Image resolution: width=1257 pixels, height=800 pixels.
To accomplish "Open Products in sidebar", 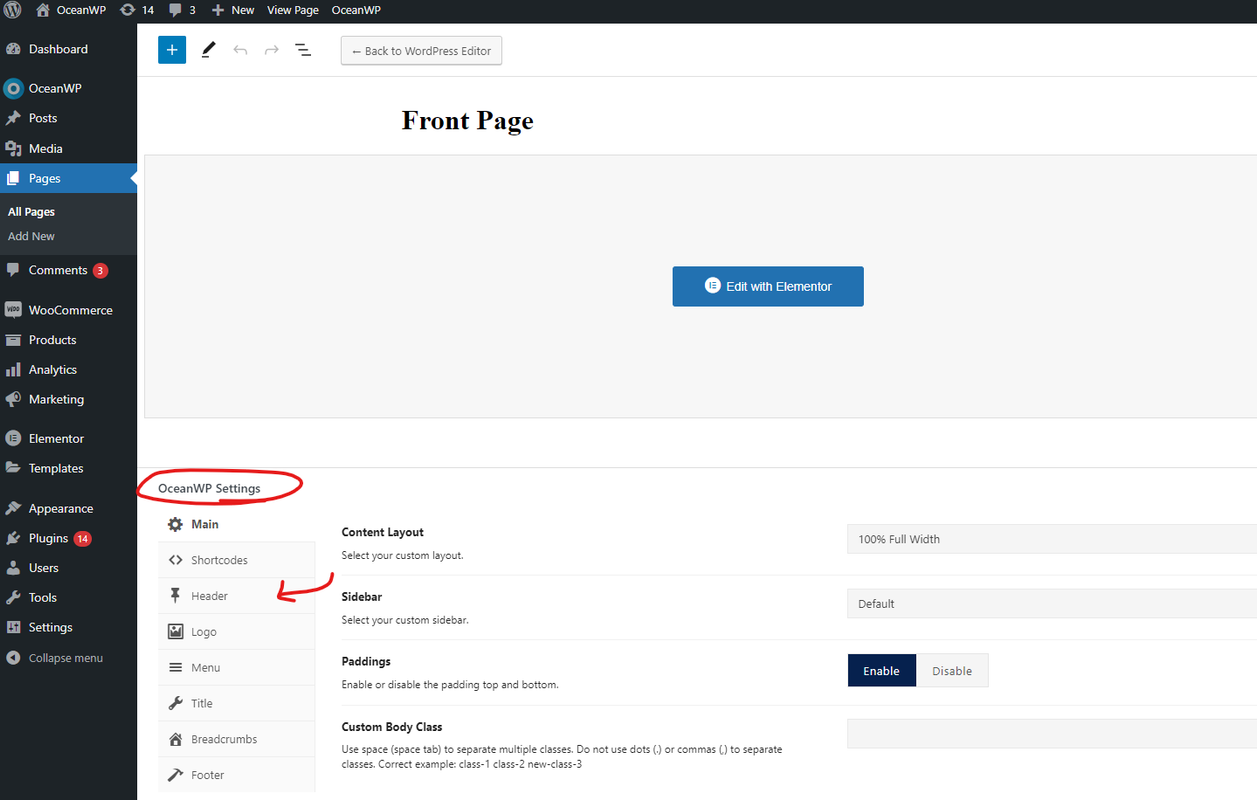I will pyautogui.click(x=68, y=340).
